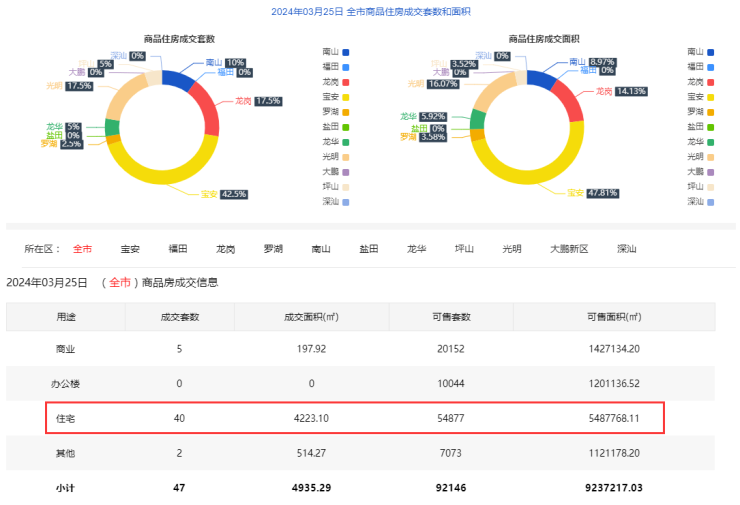The width and height of the screenshot is (740, 505).
Task: Open the 深汕 district tab
Action: (627, 249)
